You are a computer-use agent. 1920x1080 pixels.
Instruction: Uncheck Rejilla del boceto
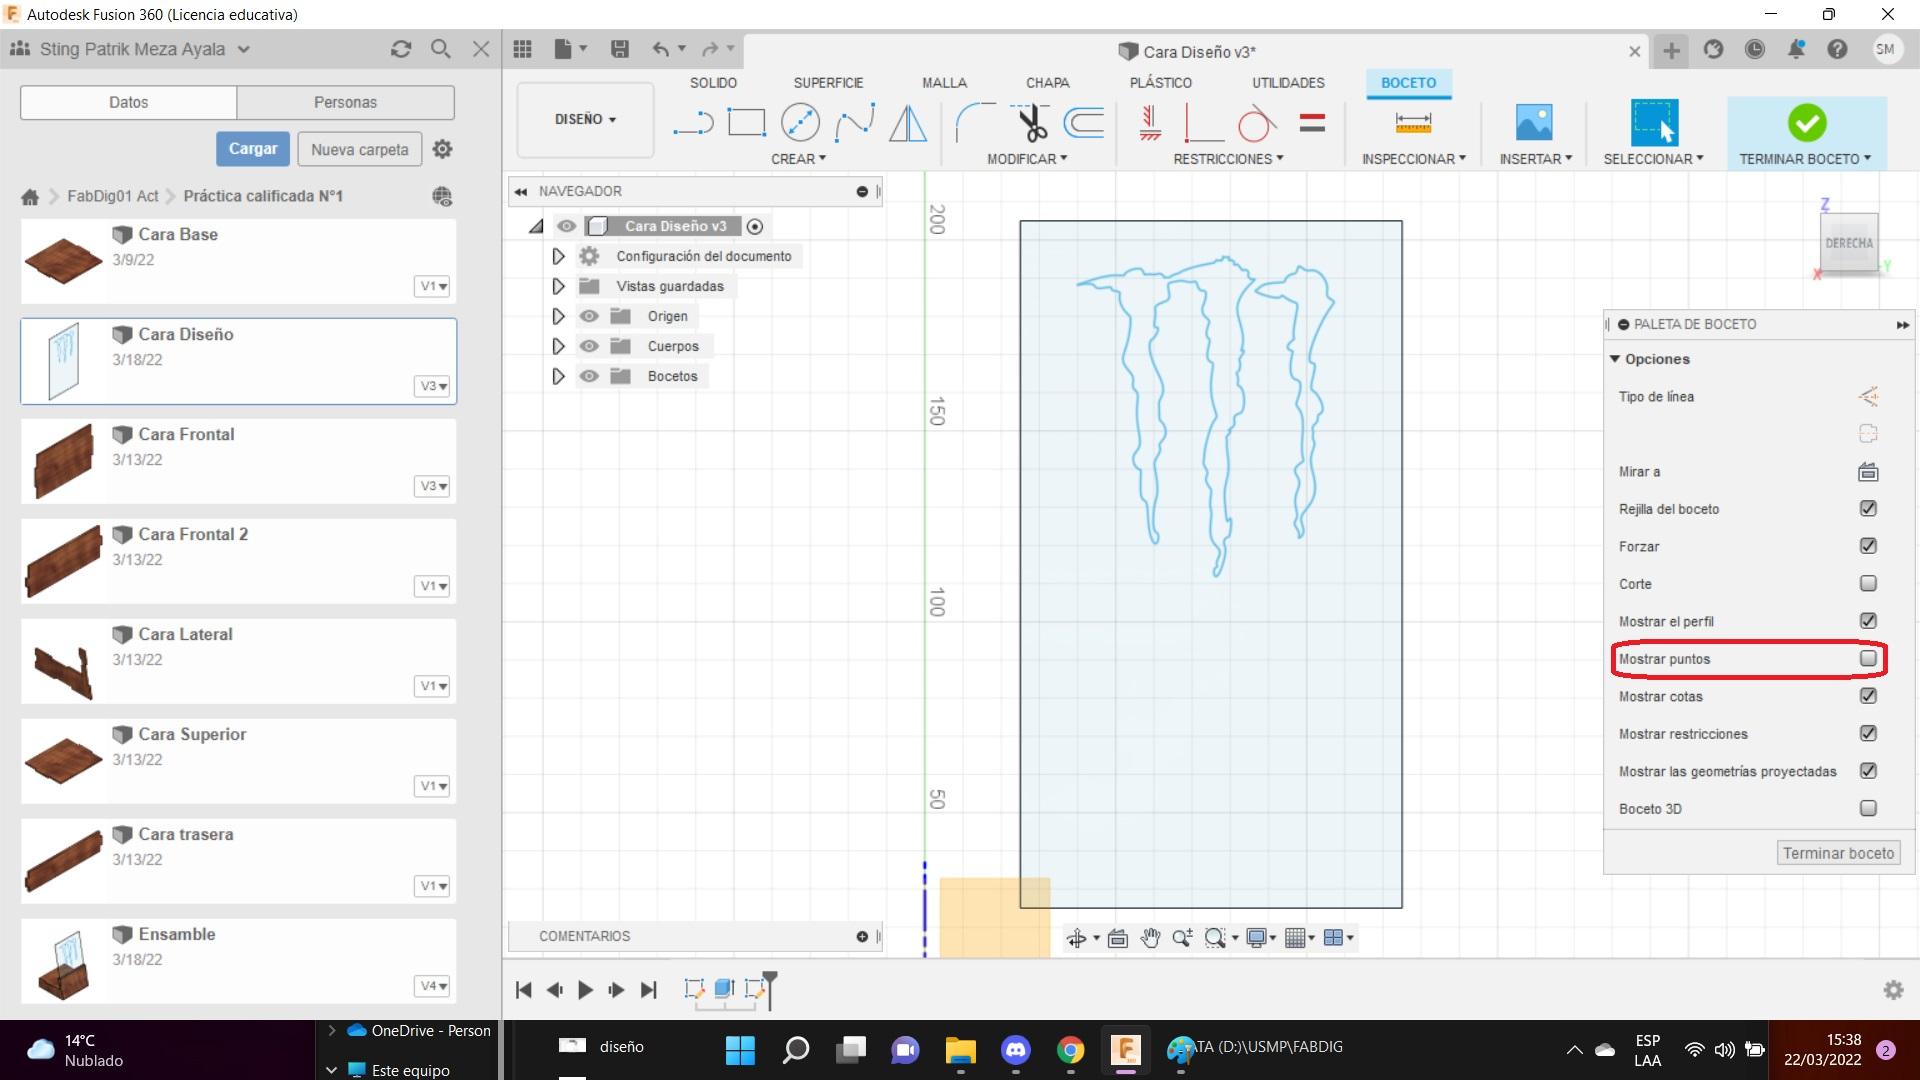pyautogui.click(x=1867, y=509)
